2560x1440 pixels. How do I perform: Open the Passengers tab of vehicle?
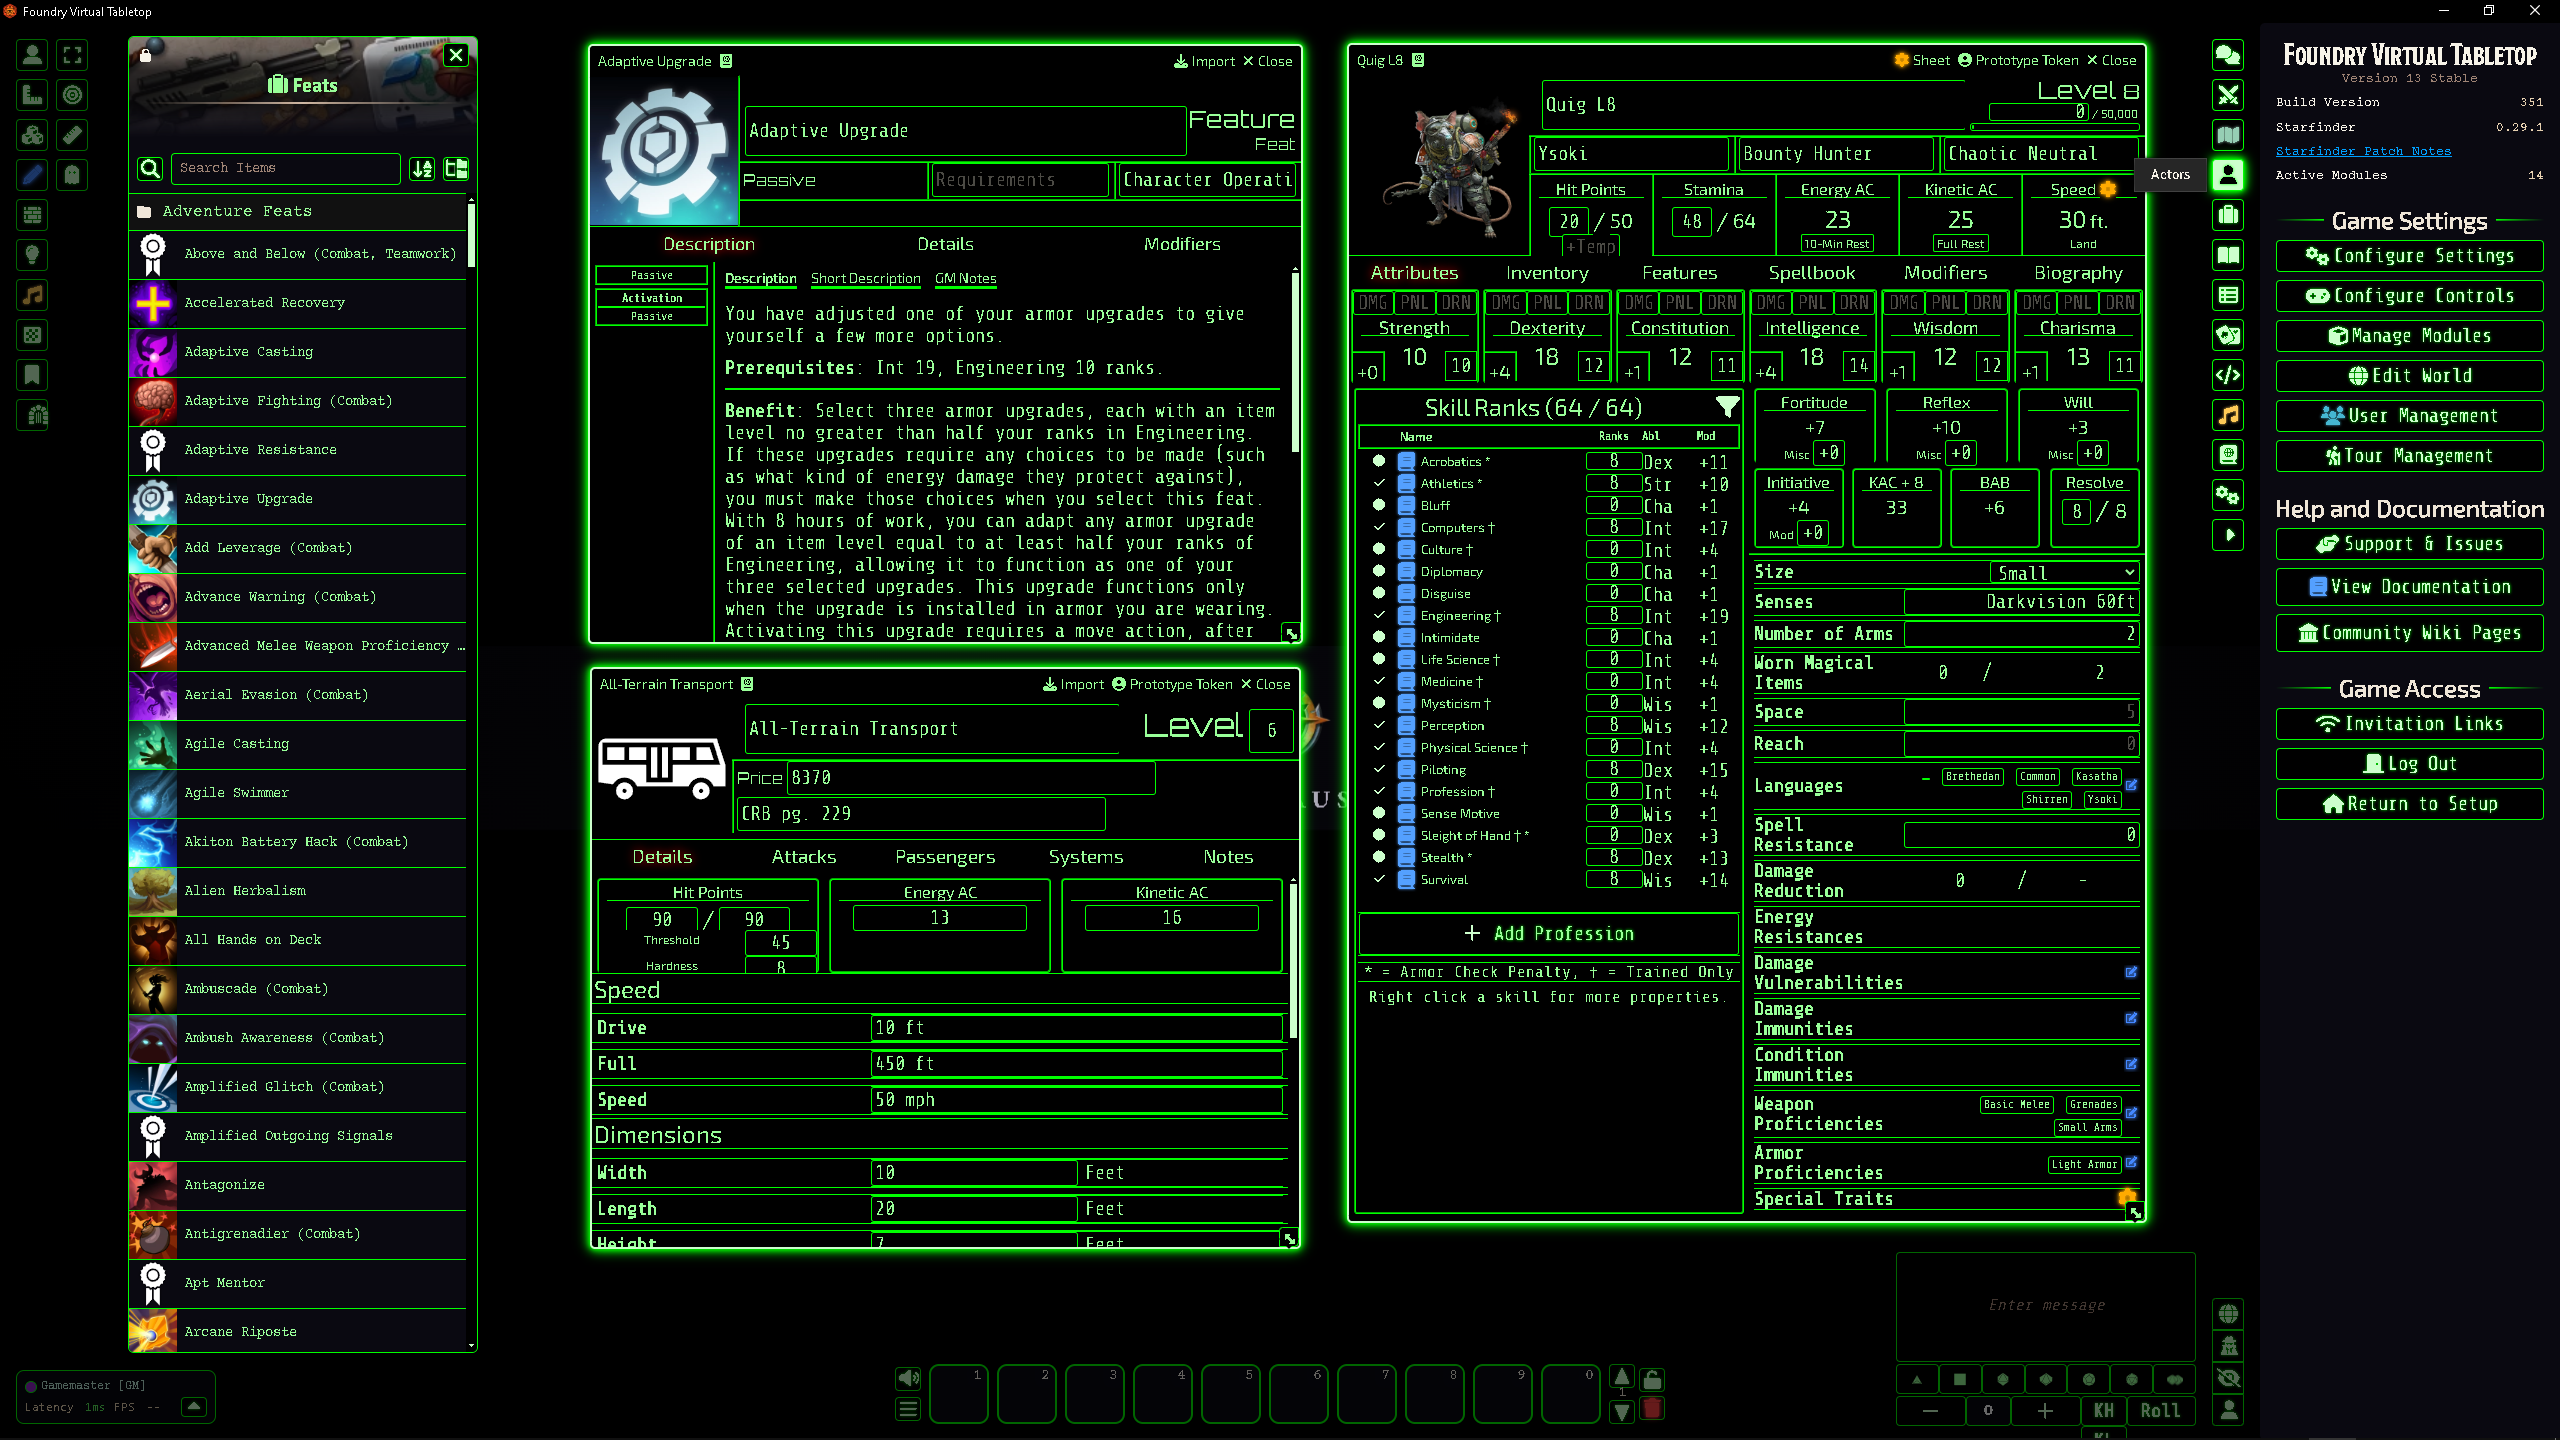(944, 857)
